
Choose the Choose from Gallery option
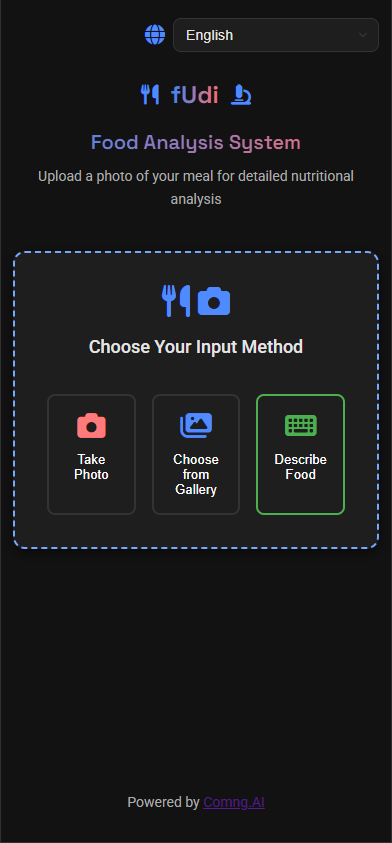click(196, 454)
